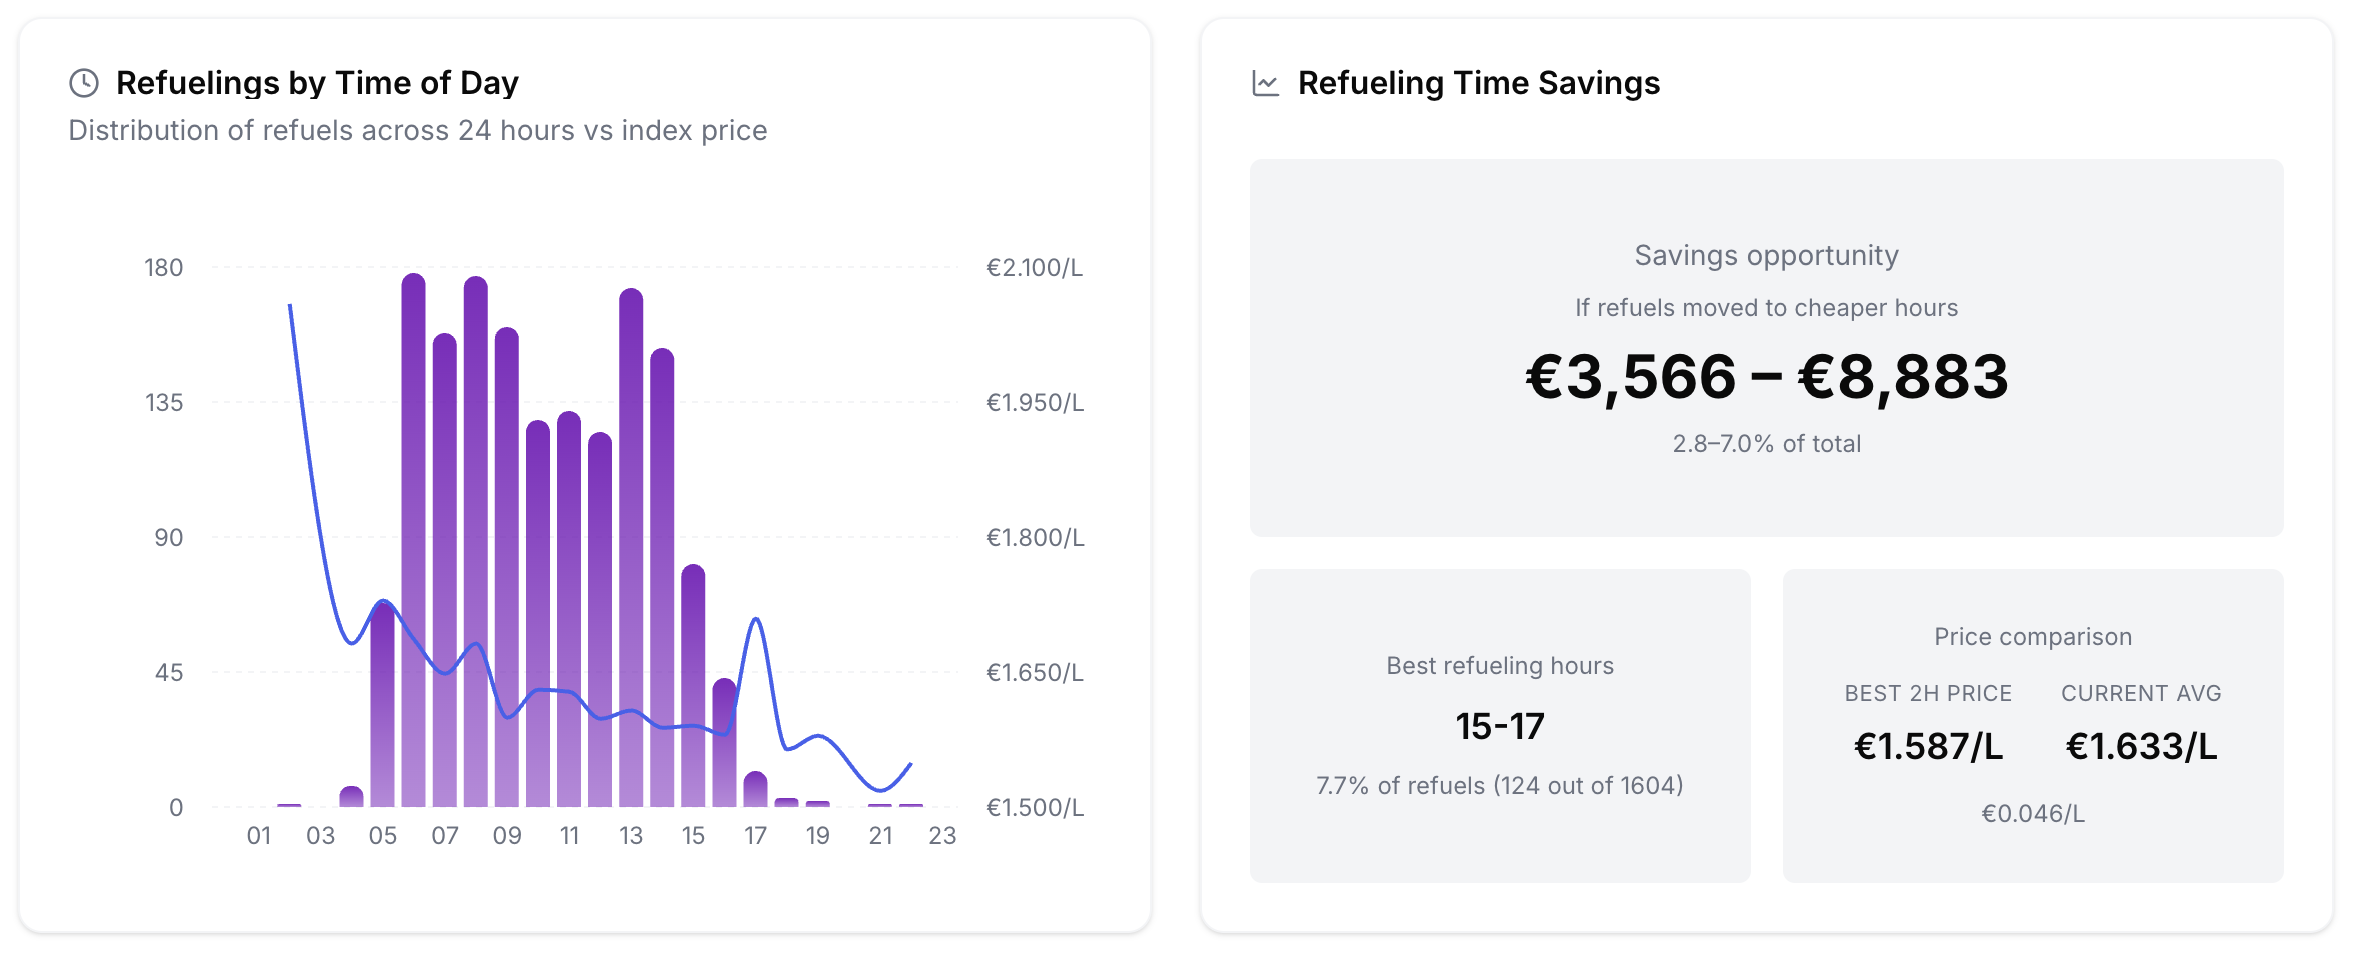The height and width of the screenshot is (956, 2358).
Task: Click the hour 23 label on the x-axis
Action: [942, 836]
